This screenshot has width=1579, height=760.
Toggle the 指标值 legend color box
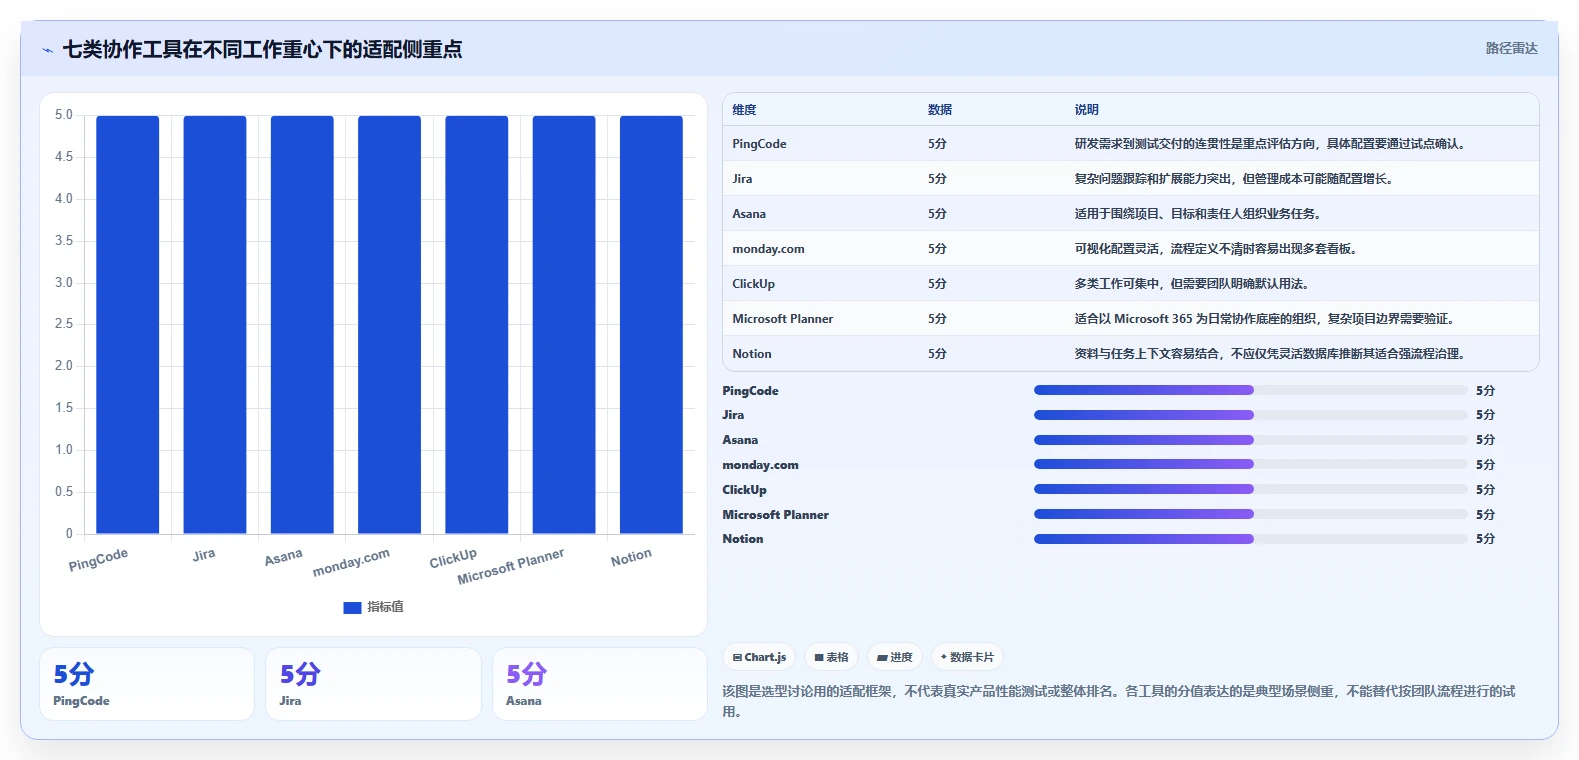352,607
